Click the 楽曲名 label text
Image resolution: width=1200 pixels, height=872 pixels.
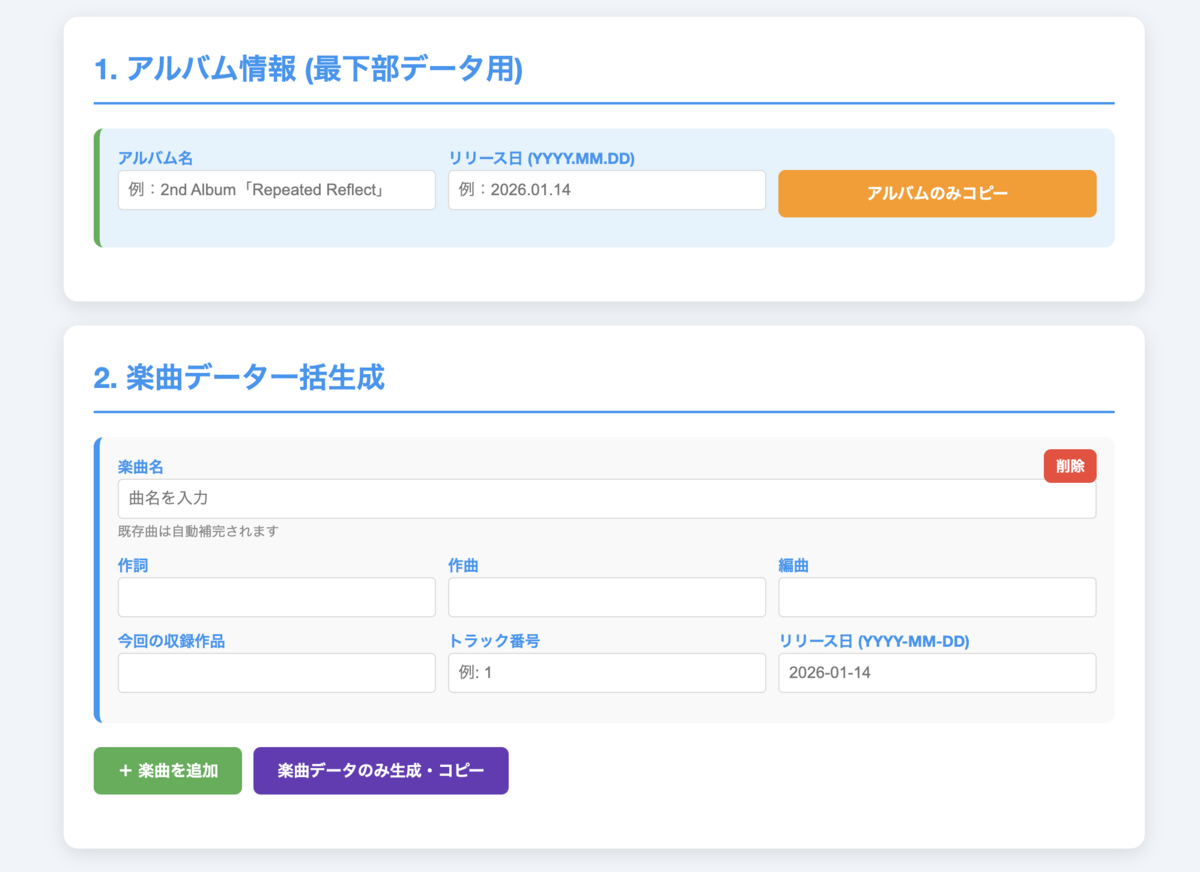coord(141,467)
